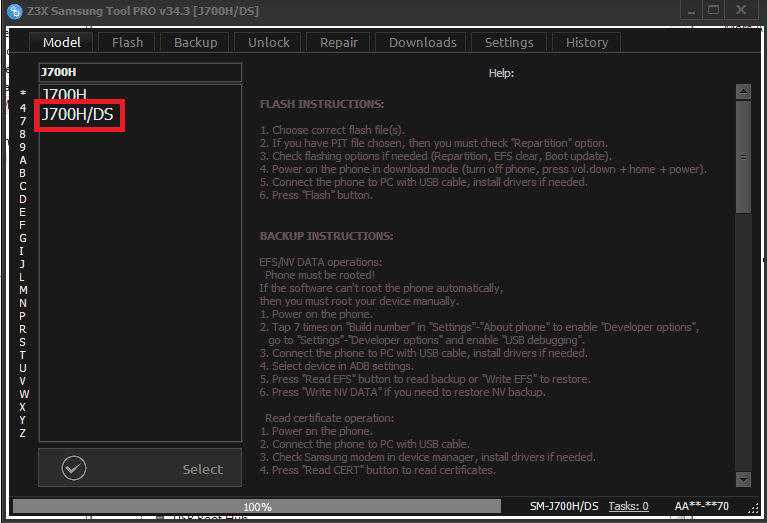Click the AA**-**70 serial in status bar
Viewport: 767px width, 523px height.
point(701,506)
